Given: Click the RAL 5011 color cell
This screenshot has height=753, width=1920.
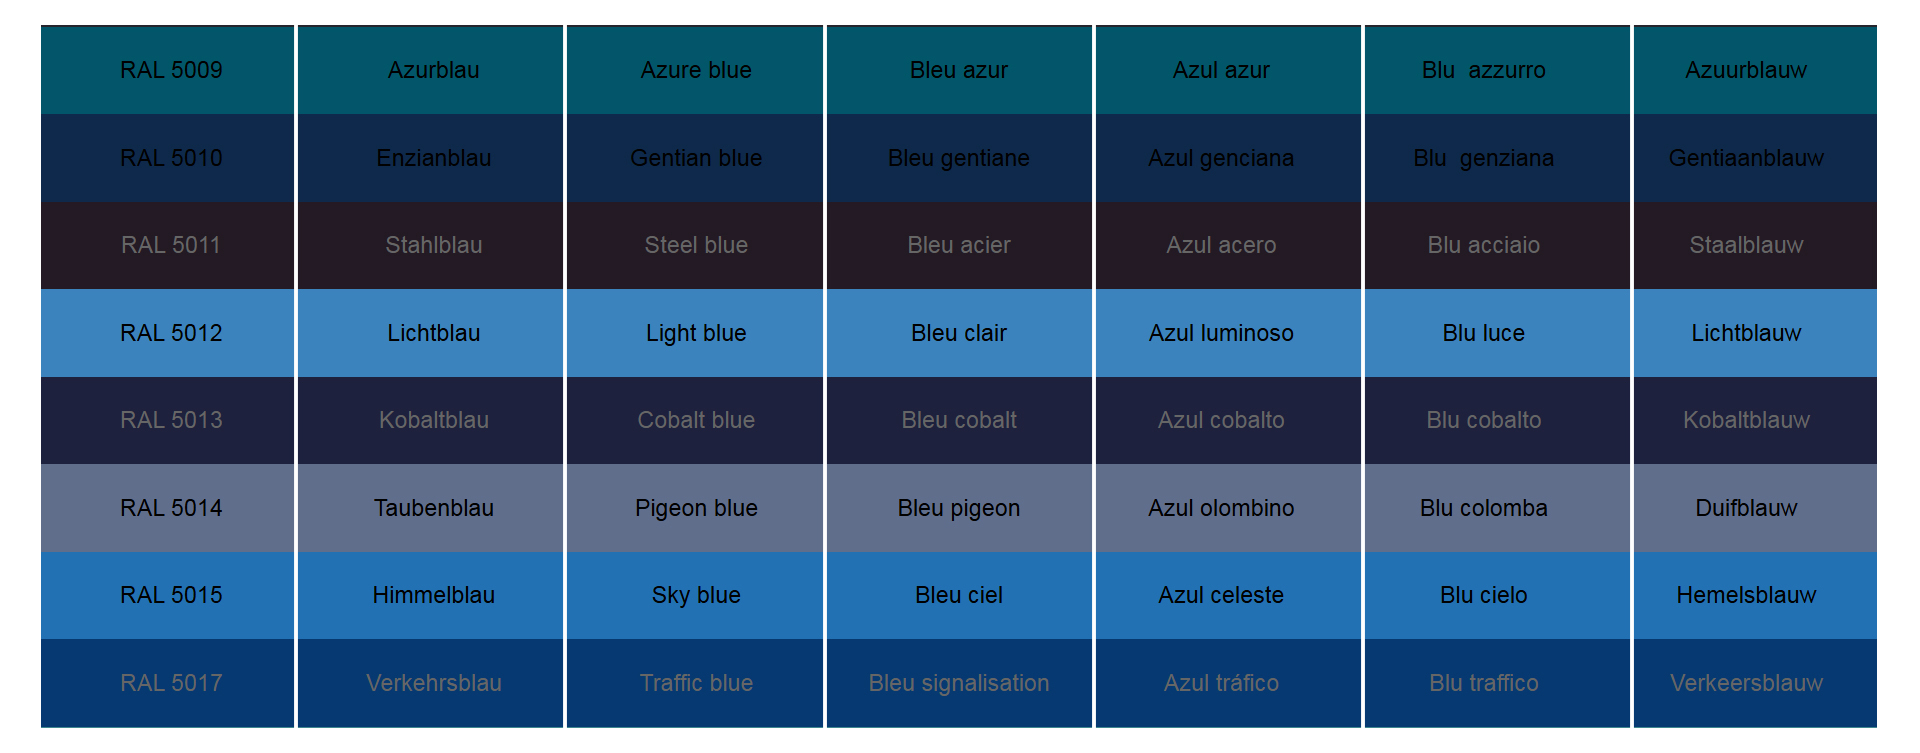Looking at the screenshot, I should click(x=171, y=245).
